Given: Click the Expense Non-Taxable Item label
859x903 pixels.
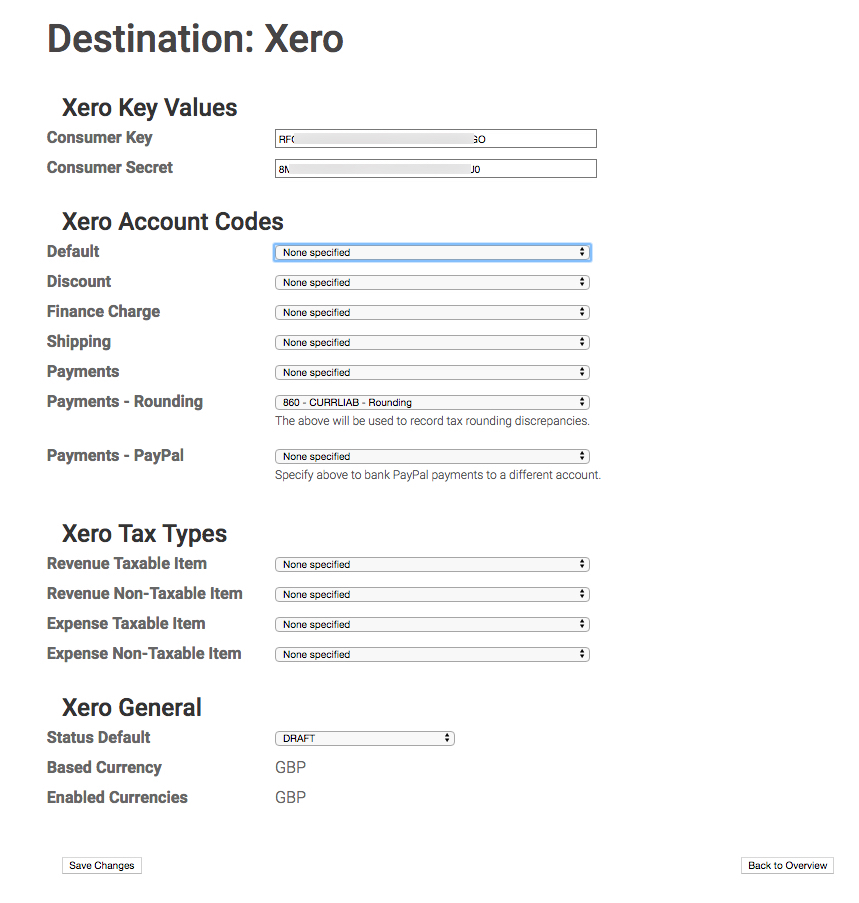Looking at the screenshot, I should (x=144, y=654).
